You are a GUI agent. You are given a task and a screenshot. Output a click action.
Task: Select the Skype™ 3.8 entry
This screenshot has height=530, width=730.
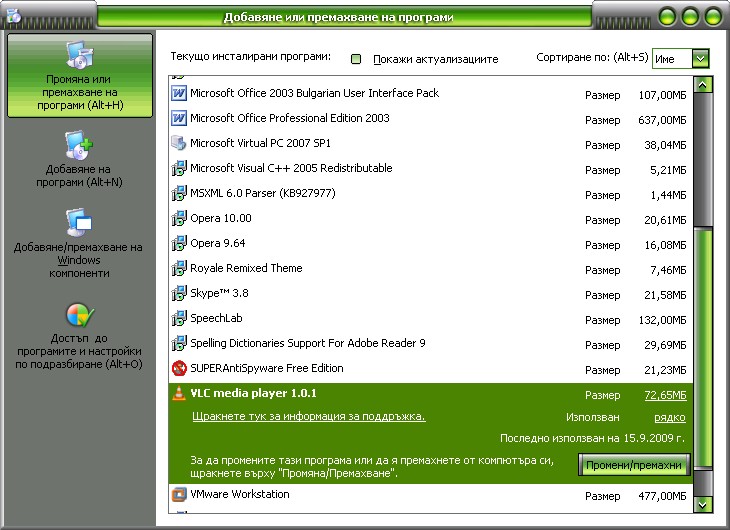[431, 294]
